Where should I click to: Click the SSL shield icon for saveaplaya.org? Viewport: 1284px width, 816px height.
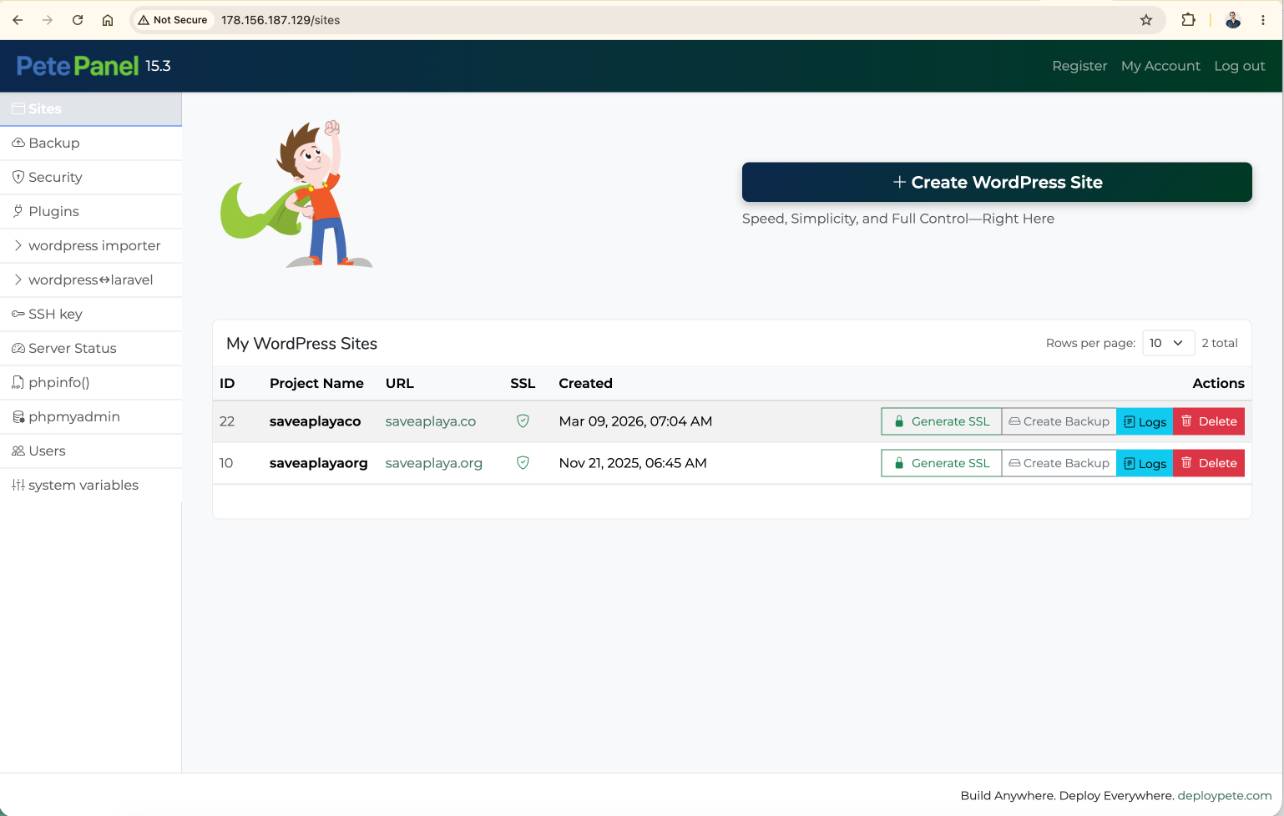(522, 463)
